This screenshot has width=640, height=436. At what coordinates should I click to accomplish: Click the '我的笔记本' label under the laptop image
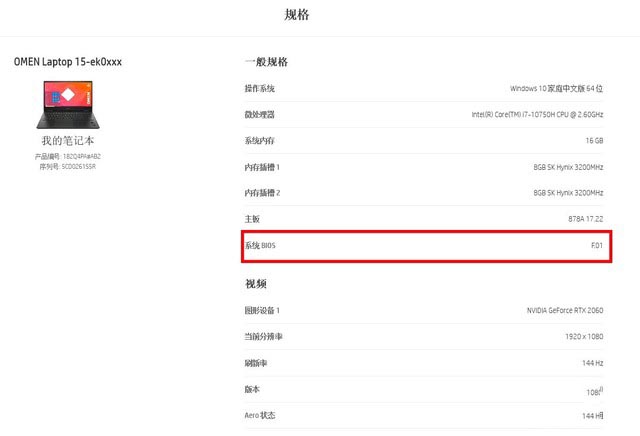(x=68, y=141)
